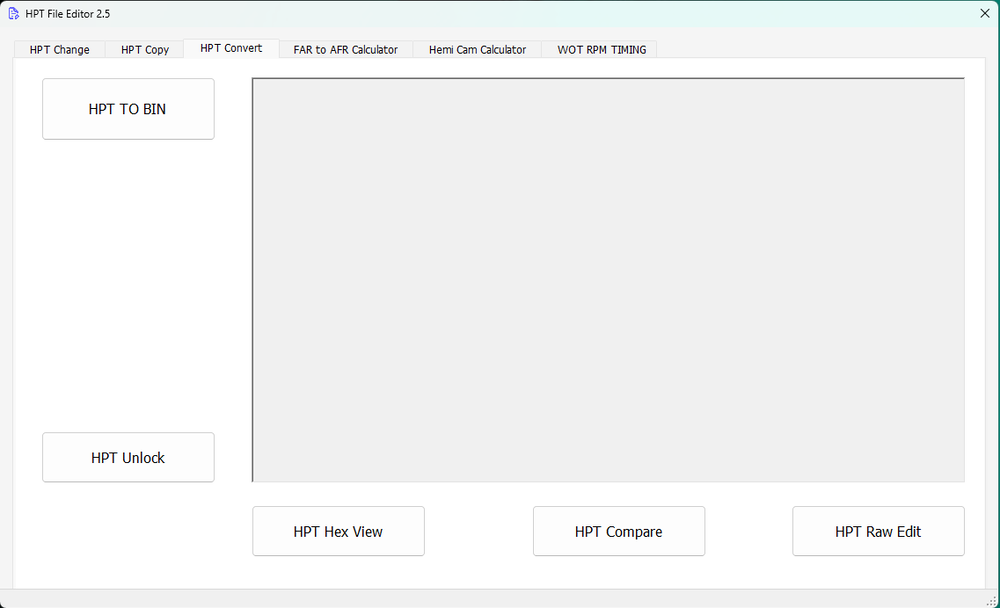The image size is (1000, 608).
Task: Click the HPT Unlock button
Action: (x=128, y=458)
